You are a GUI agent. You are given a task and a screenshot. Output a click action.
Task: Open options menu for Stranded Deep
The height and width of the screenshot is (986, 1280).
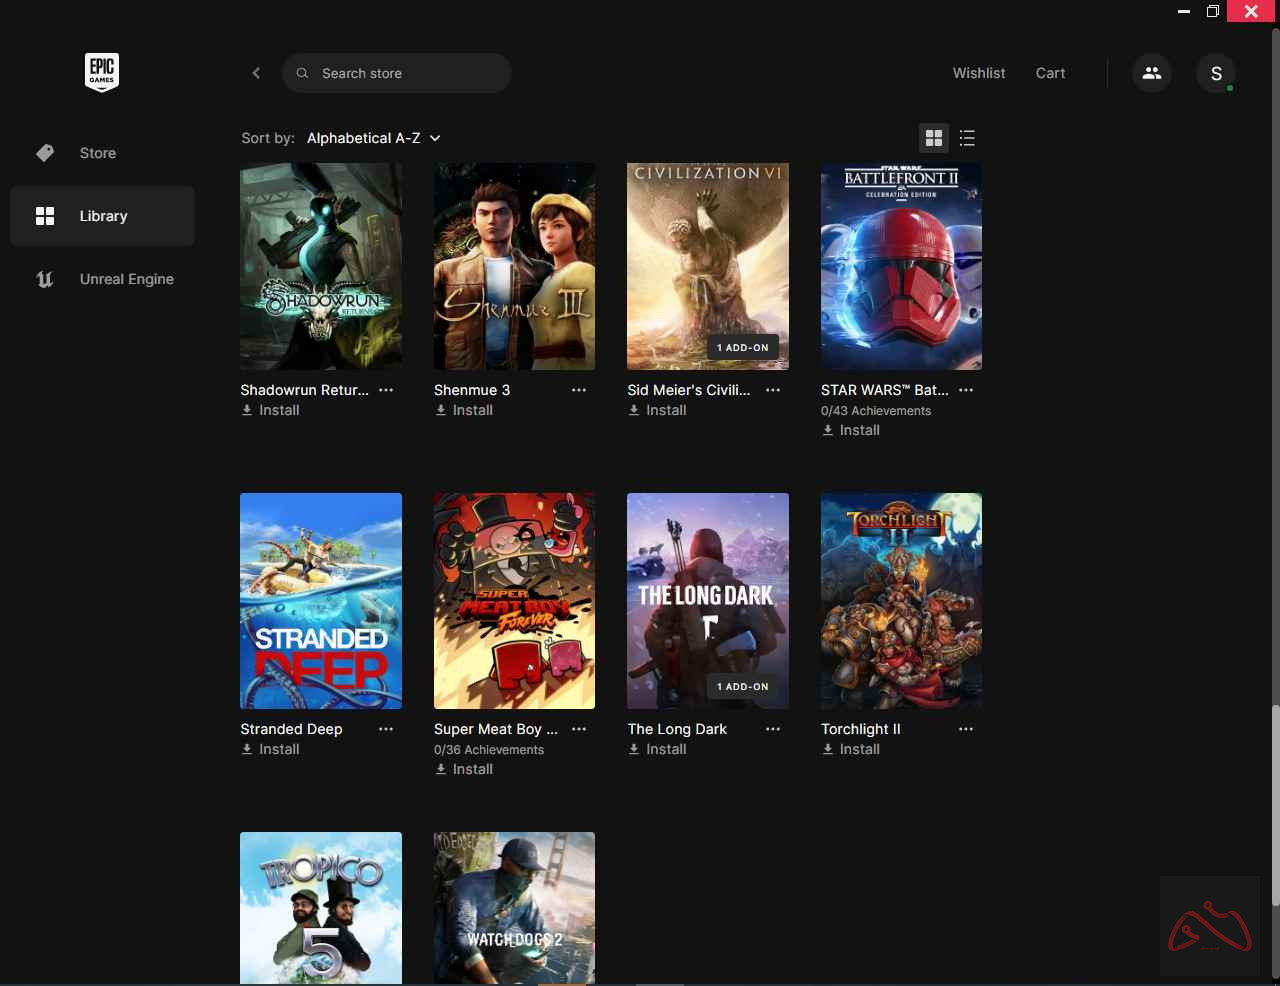click(386, 729)
